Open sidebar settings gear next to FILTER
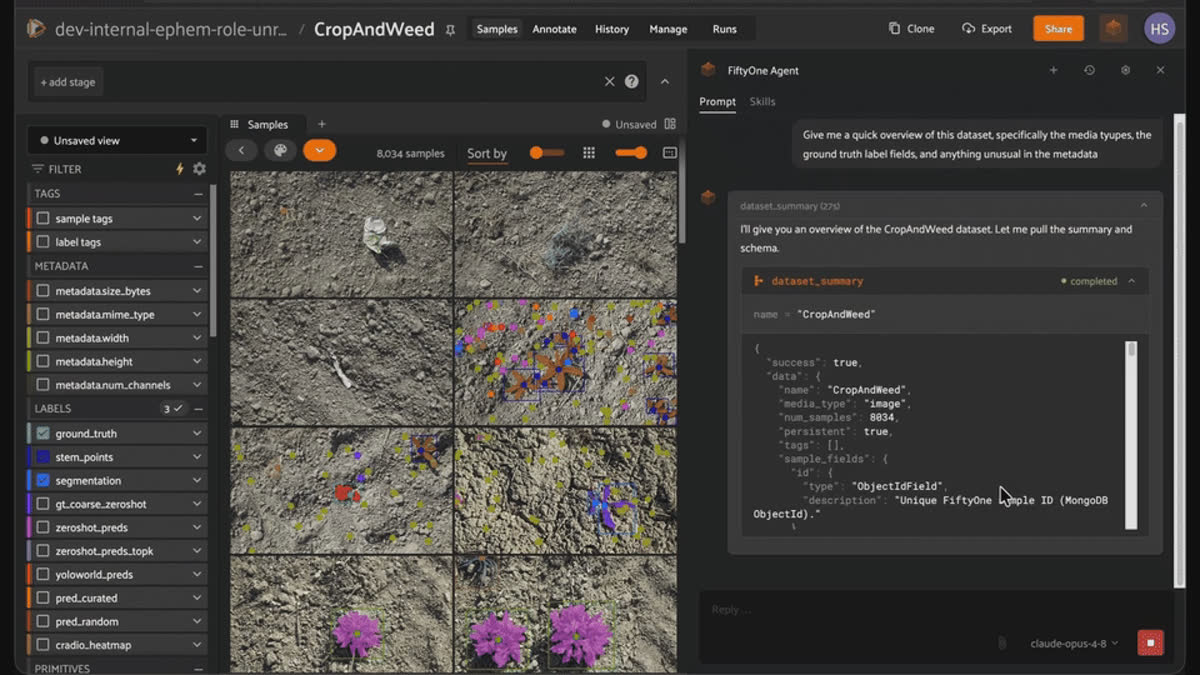 tap(199, 169)
